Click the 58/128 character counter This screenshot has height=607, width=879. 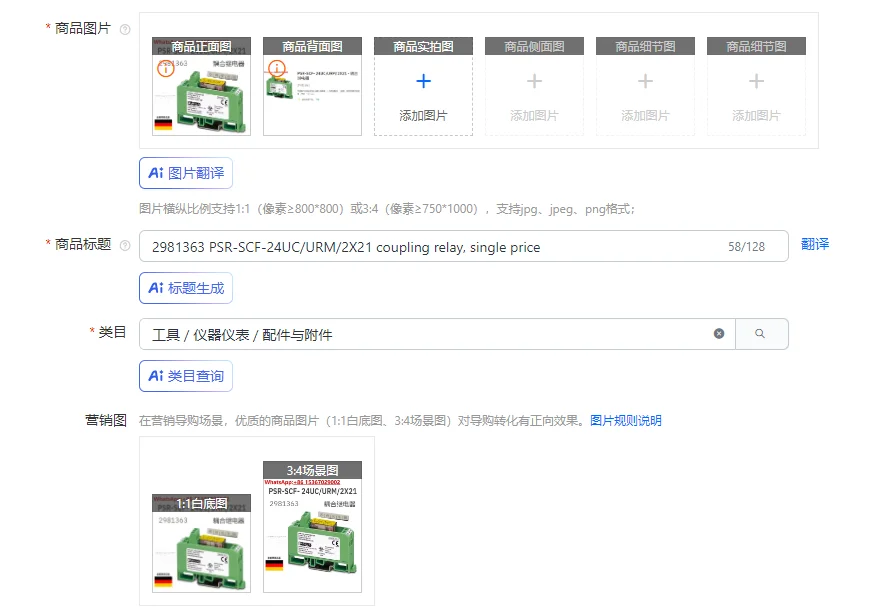pos(746,247)
